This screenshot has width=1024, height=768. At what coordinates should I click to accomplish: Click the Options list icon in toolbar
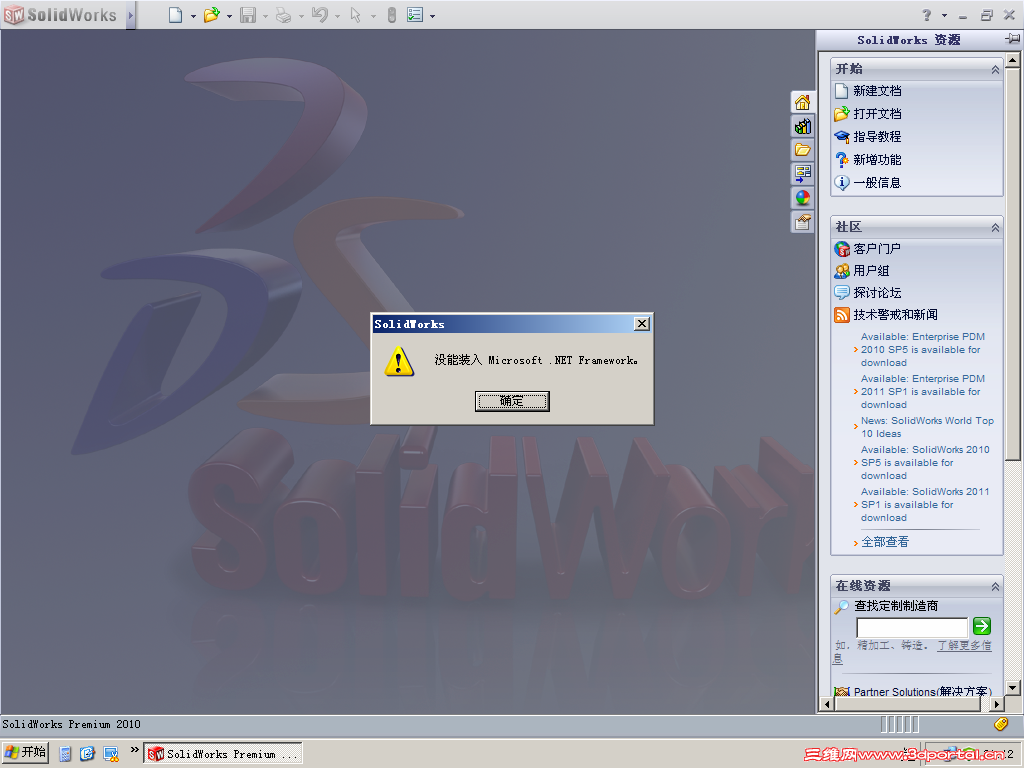(415, 15)
